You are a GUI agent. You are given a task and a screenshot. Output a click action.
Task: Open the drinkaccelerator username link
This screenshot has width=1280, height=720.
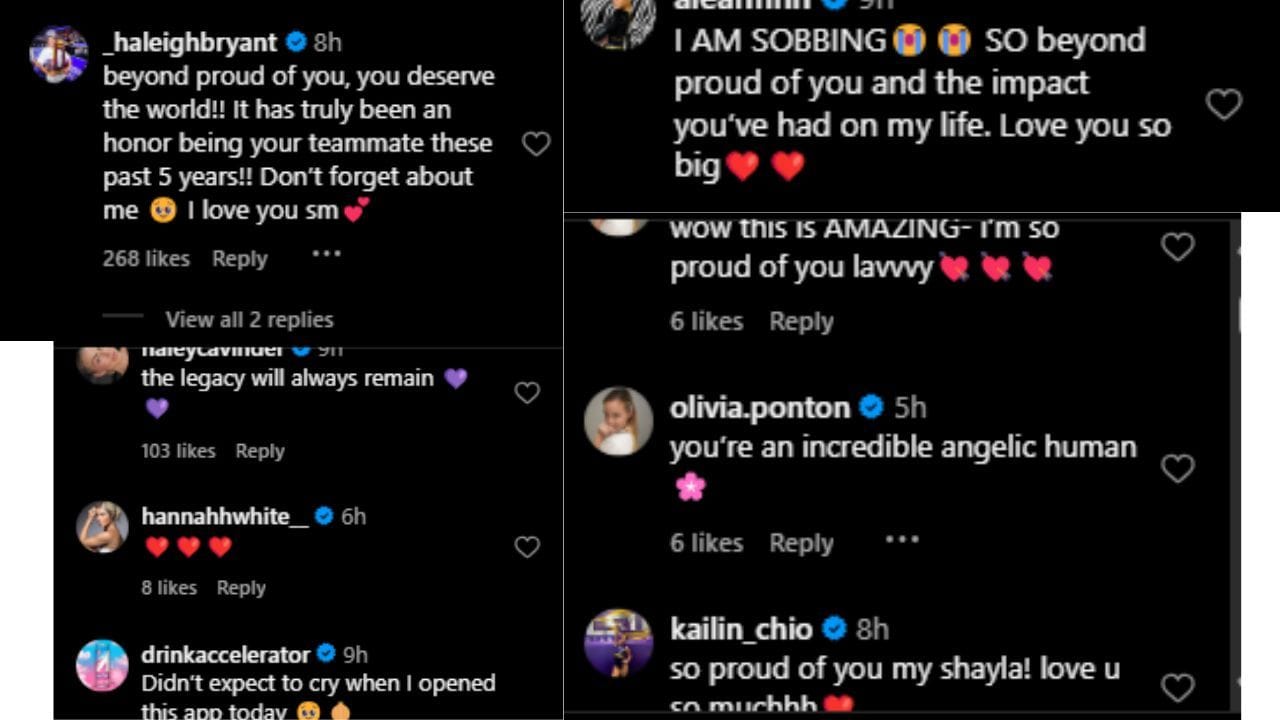click(x=226, y=655)
